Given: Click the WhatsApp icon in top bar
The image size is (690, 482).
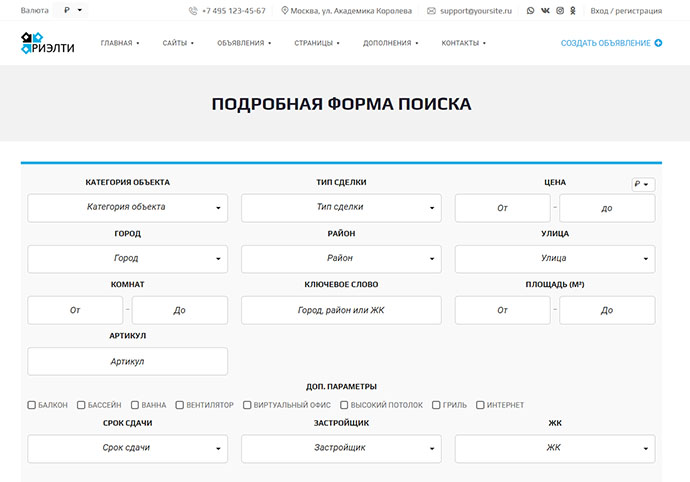Looking at the screenshot, I should pos(530,11).
